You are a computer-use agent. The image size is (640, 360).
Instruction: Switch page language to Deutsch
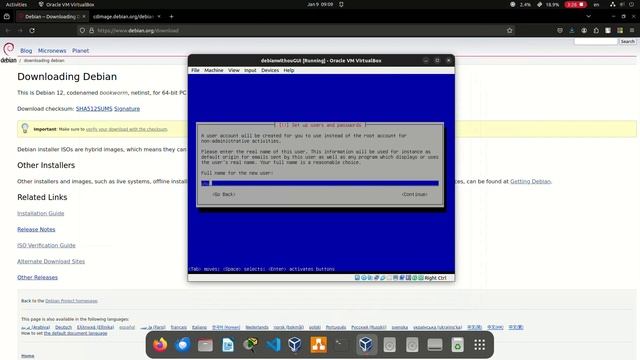coord(63,327)
